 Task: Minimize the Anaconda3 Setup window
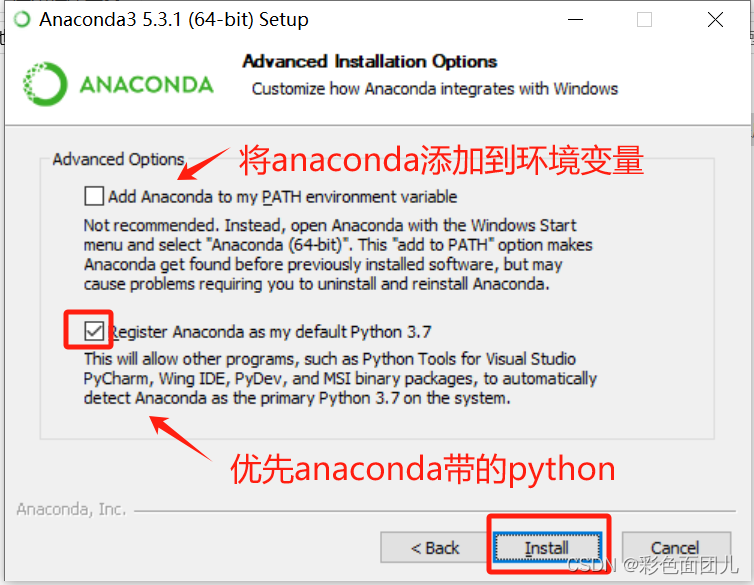pos(575,20)
